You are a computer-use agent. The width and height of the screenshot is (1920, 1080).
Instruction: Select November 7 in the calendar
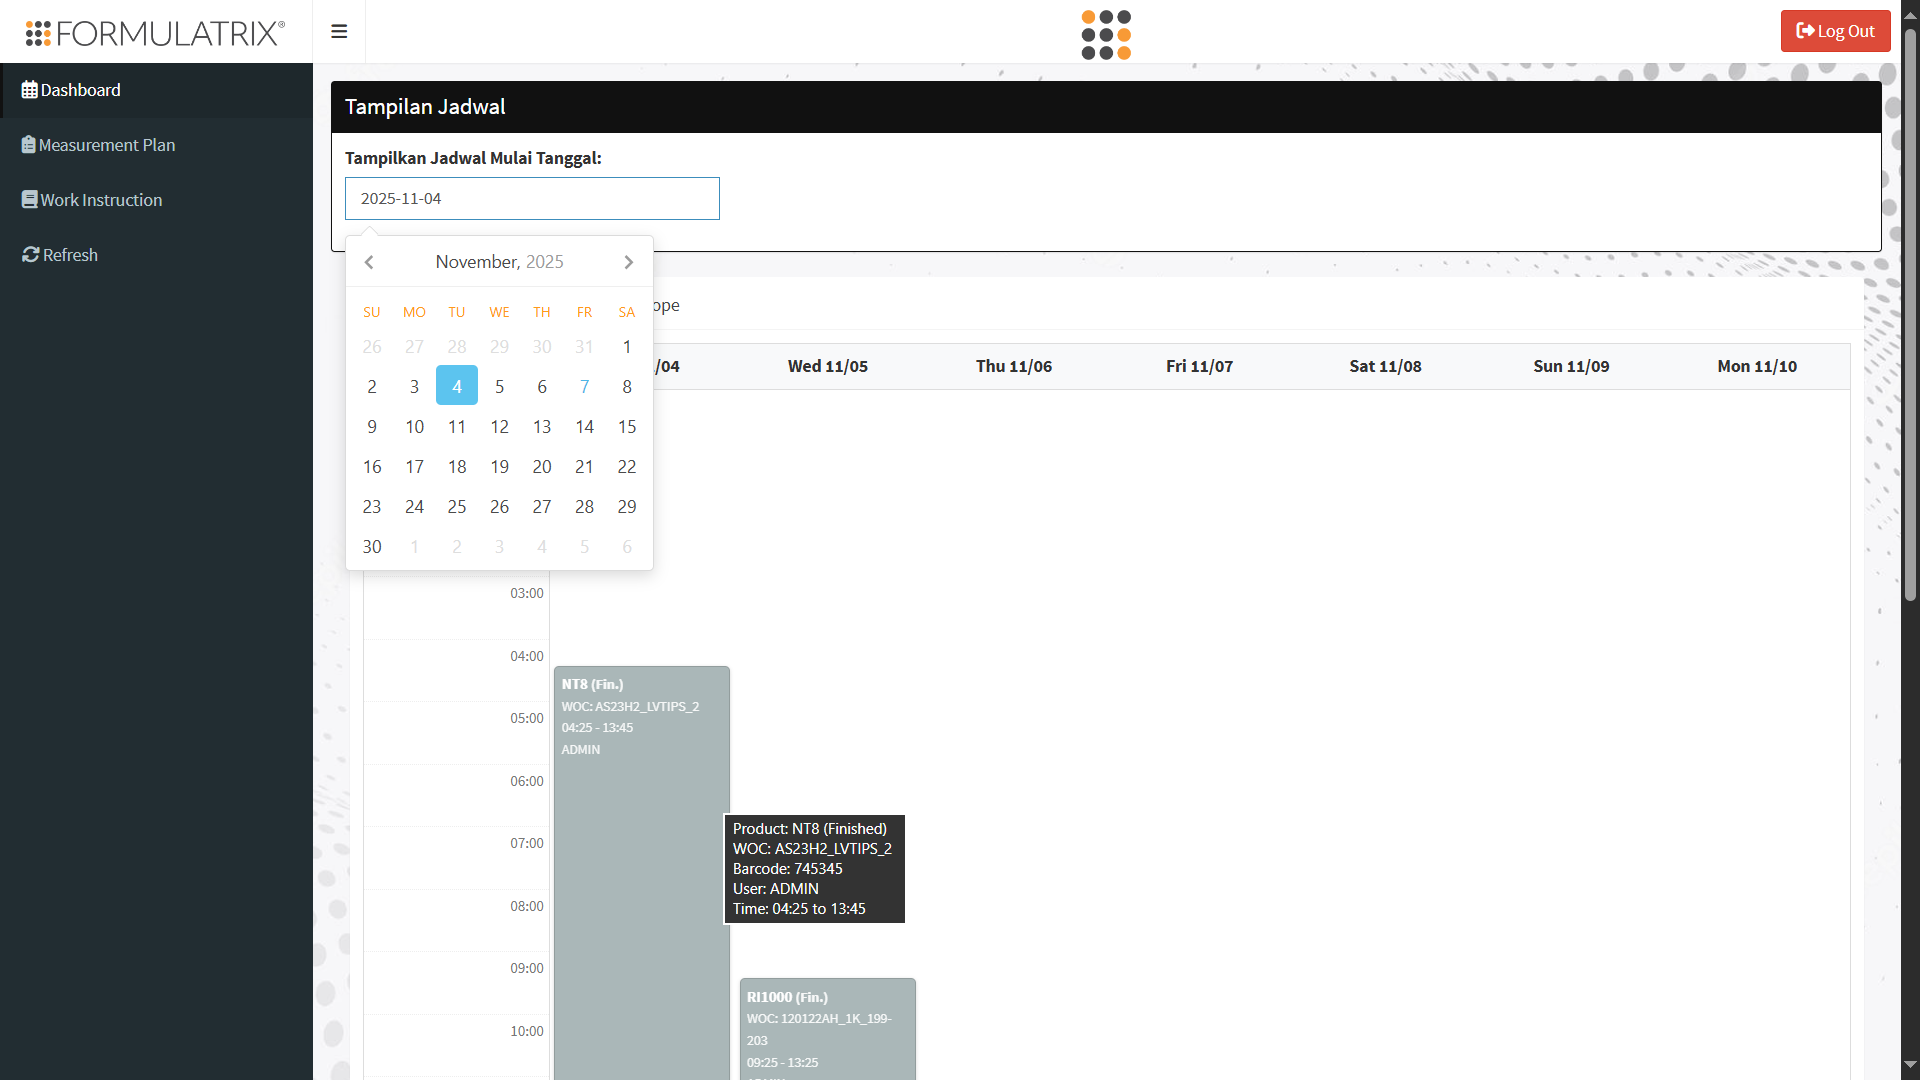584,386
